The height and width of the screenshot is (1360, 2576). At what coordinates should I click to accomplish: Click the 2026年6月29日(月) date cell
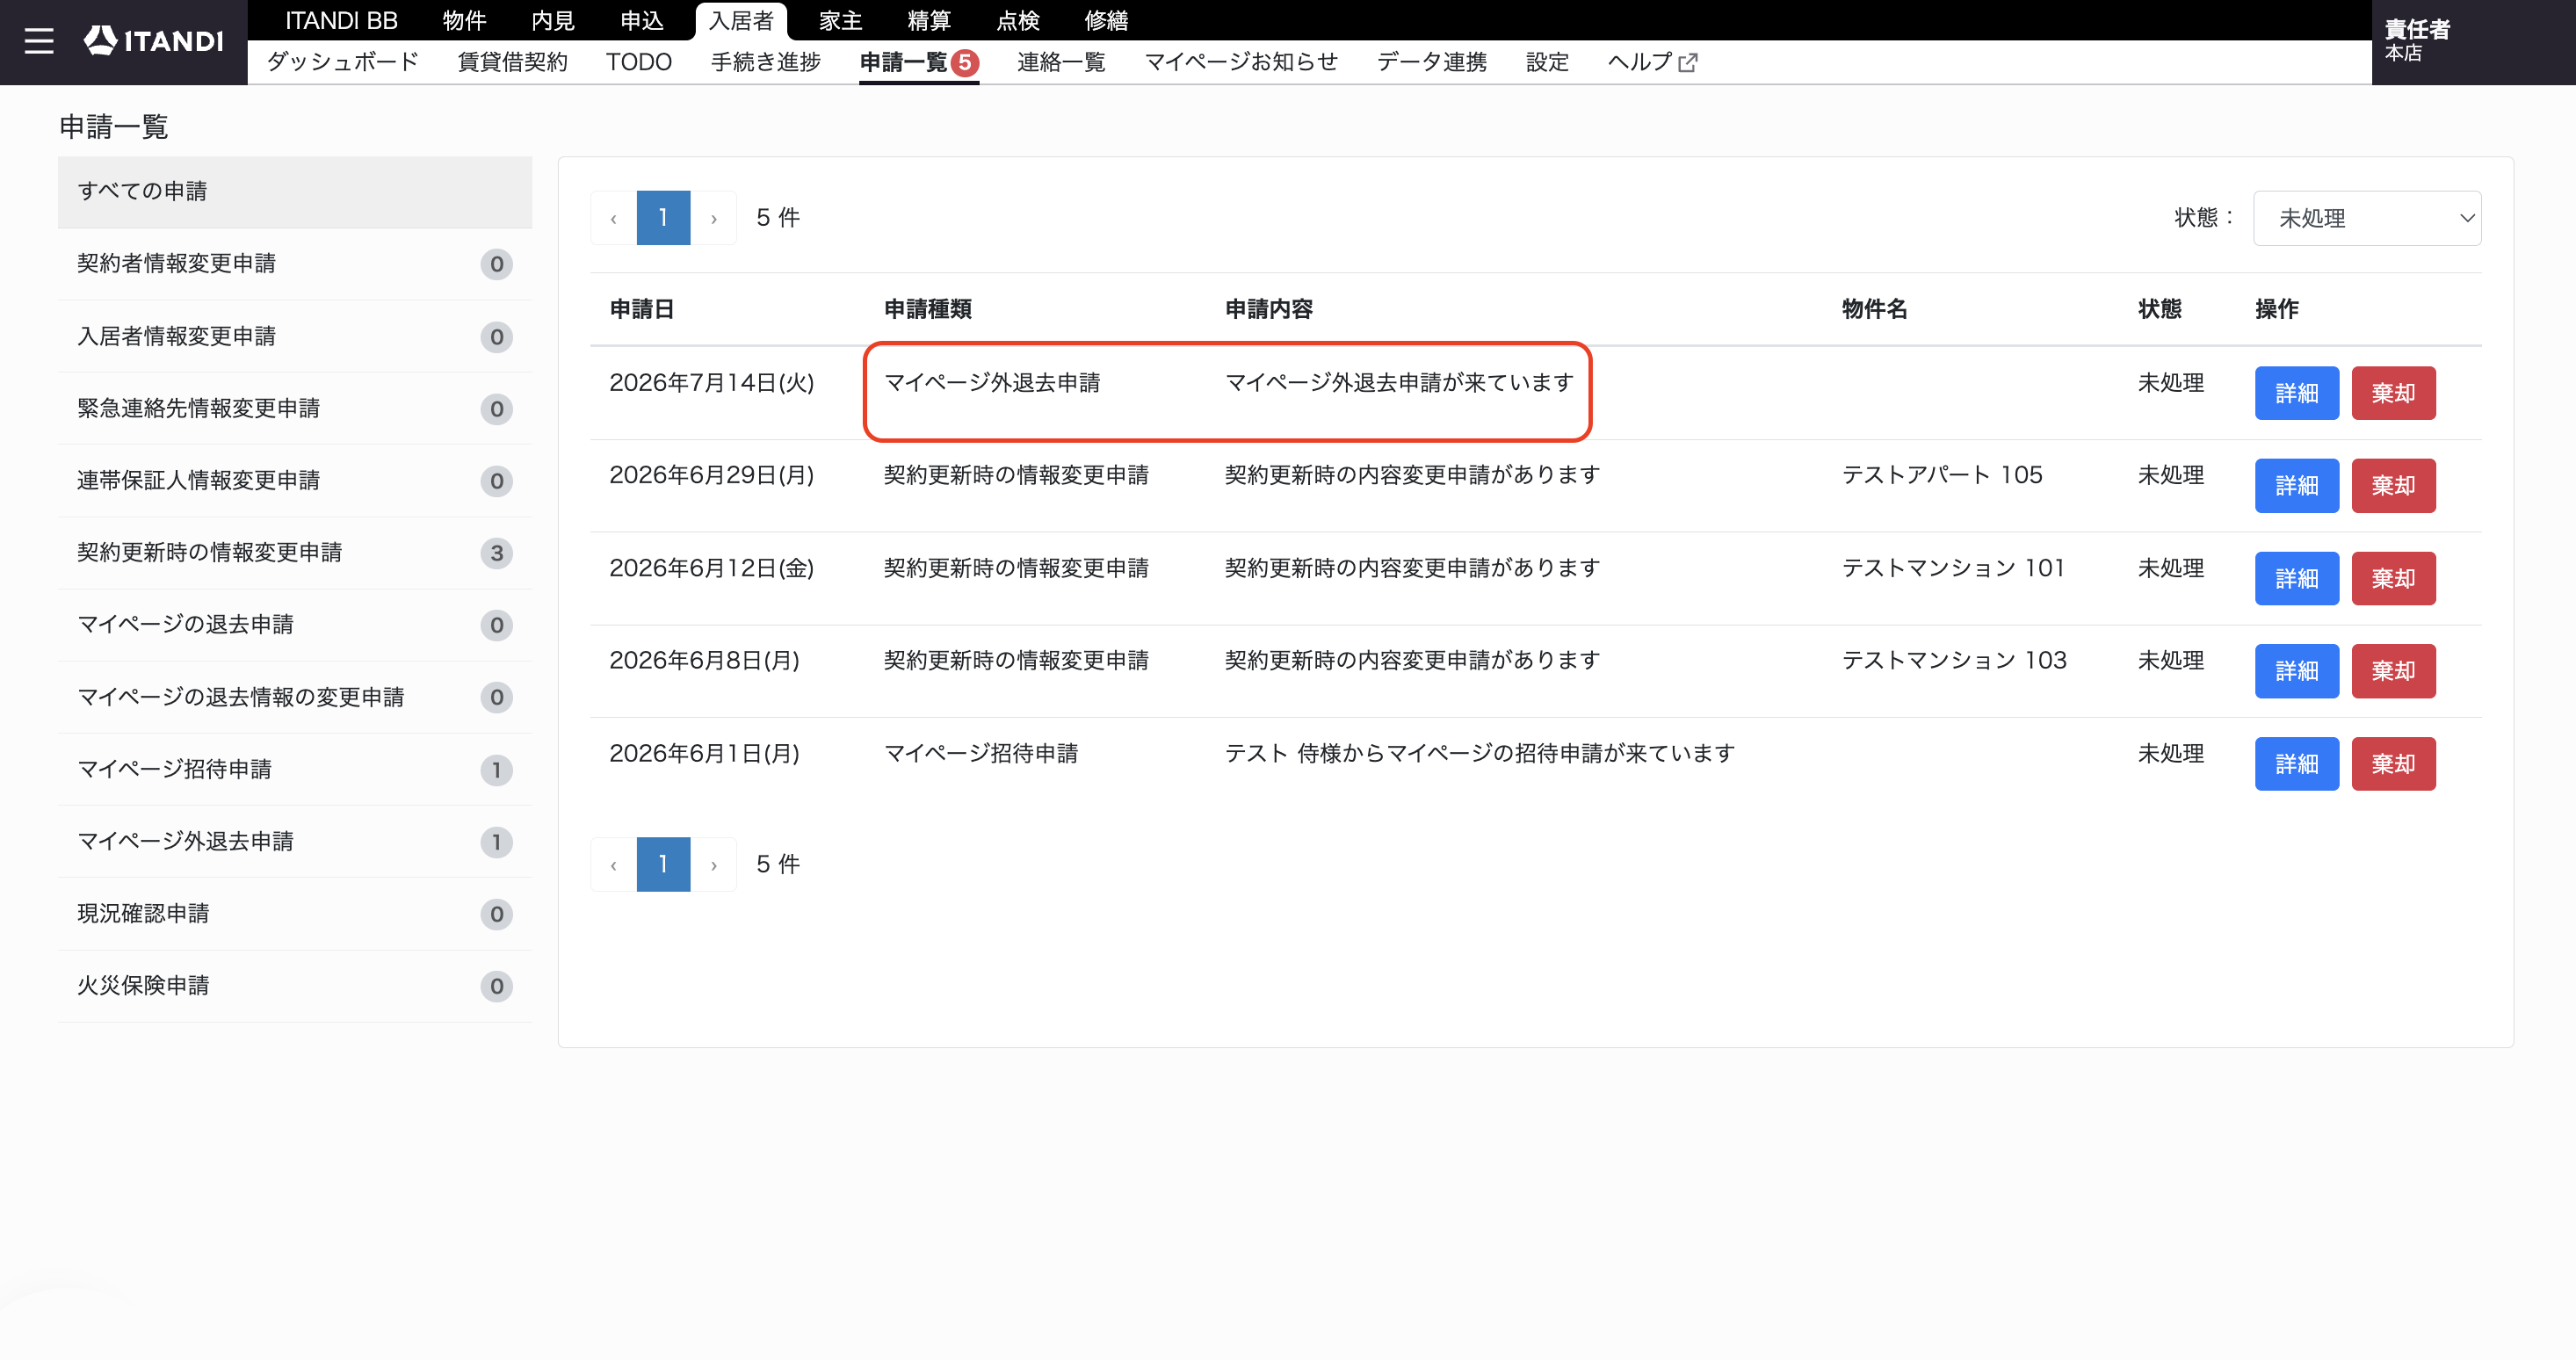point(711,475)
